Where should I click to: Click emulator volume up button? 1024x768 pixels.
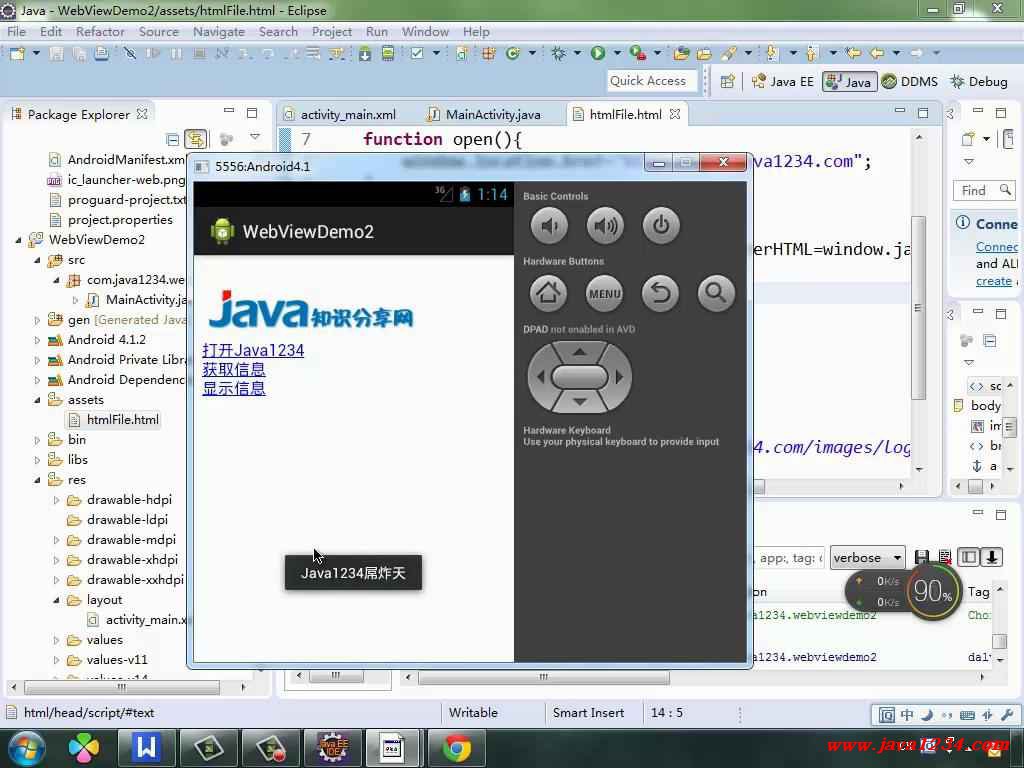click(605, 226)
